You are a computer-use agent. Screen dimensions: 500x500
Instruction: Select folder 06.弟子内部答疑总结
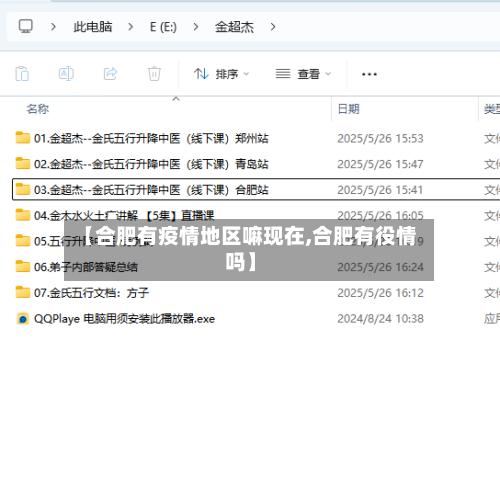tap(86, 267)
